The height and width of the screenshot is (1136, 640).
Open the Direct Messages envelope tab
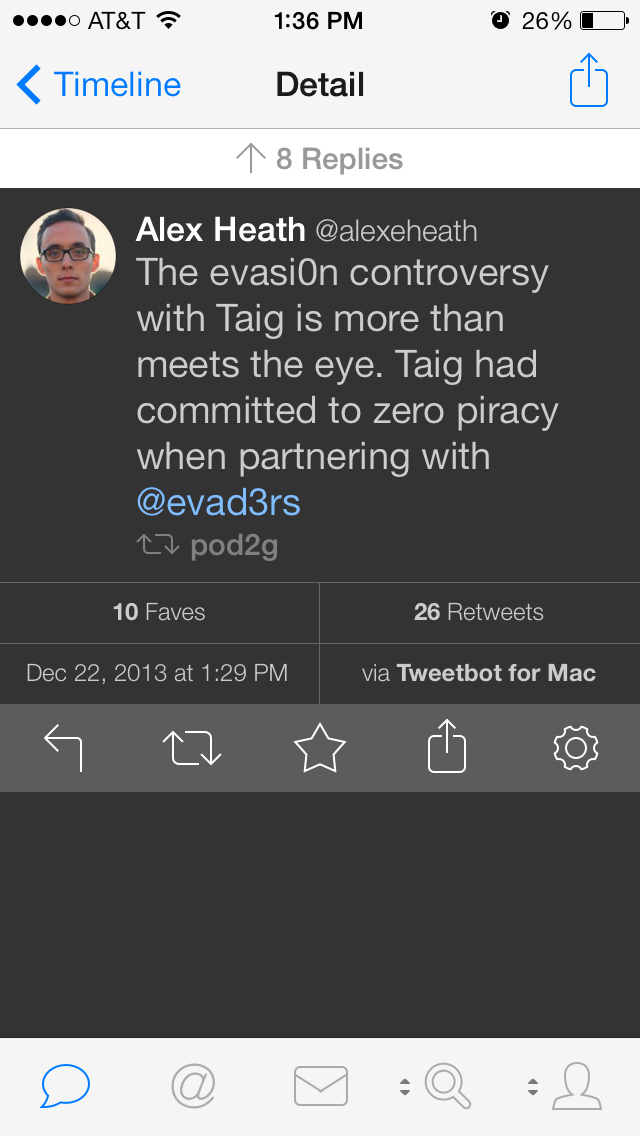coord(320,1085)
